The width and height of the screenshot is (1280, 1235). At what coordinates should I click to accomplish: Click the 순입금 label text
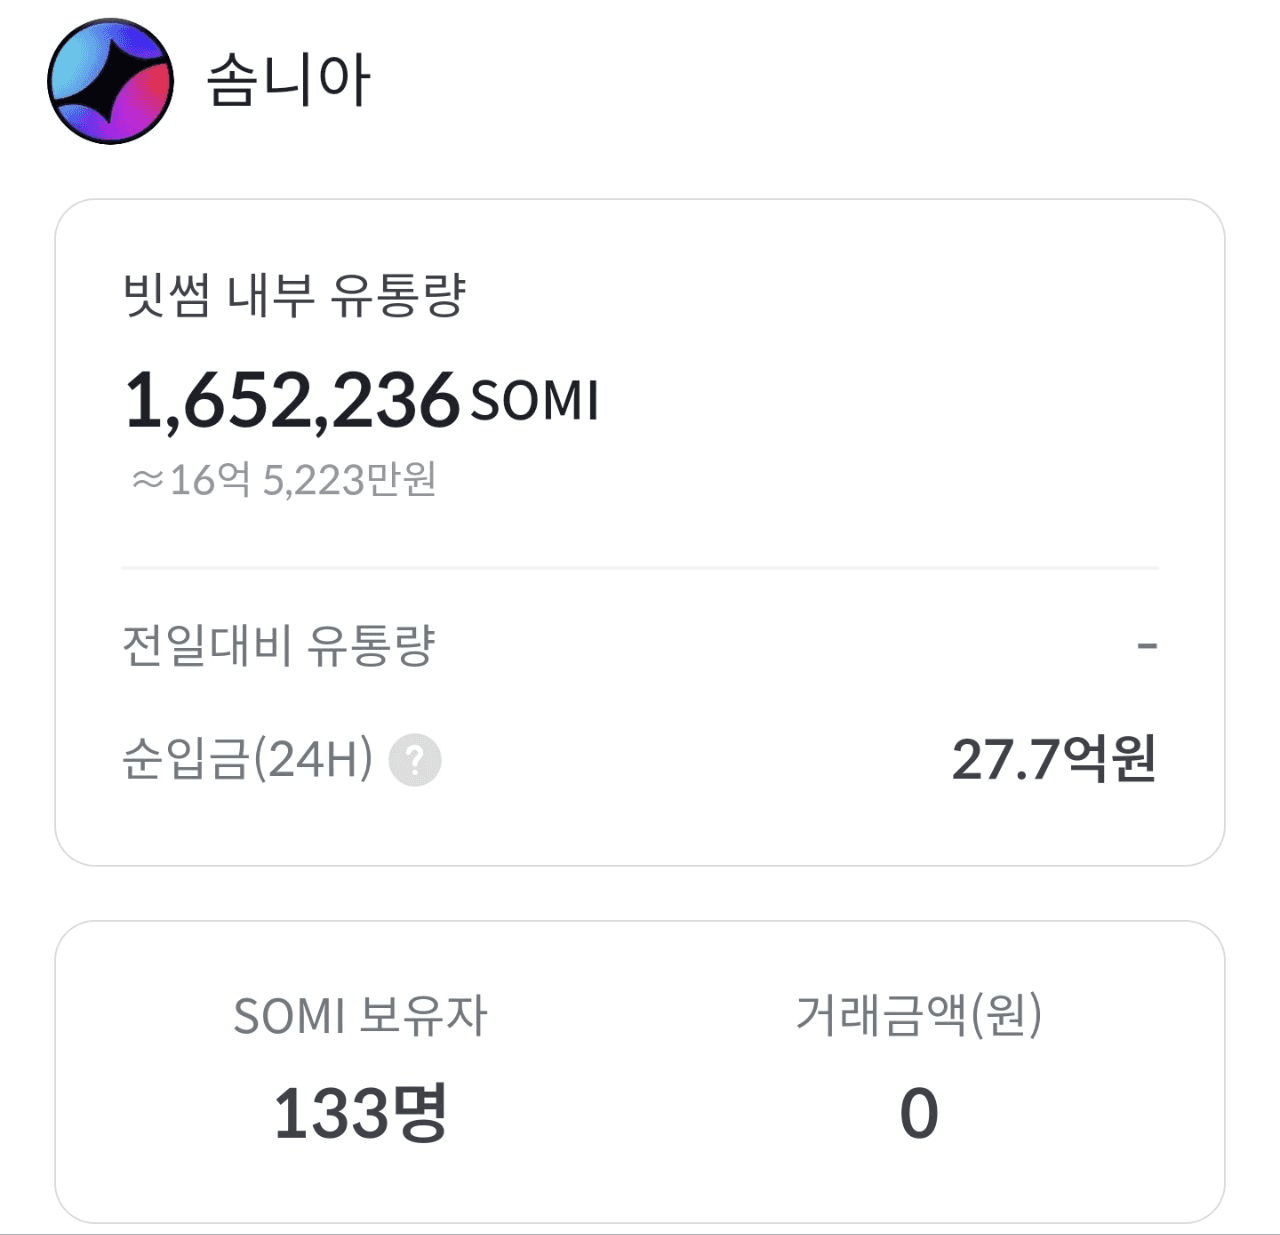pos(184,759)
